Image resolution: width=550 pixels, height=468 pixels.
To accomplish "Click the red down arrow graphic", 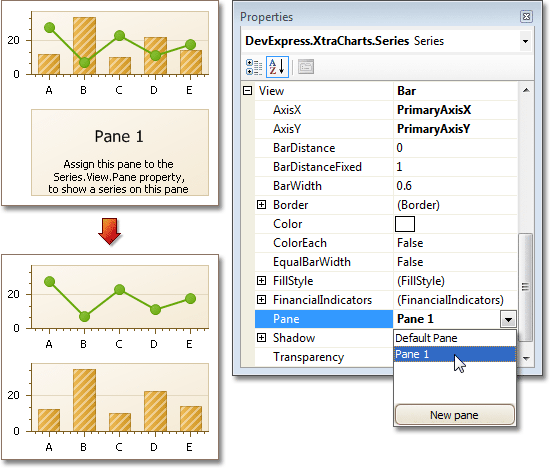I will 110,232.
